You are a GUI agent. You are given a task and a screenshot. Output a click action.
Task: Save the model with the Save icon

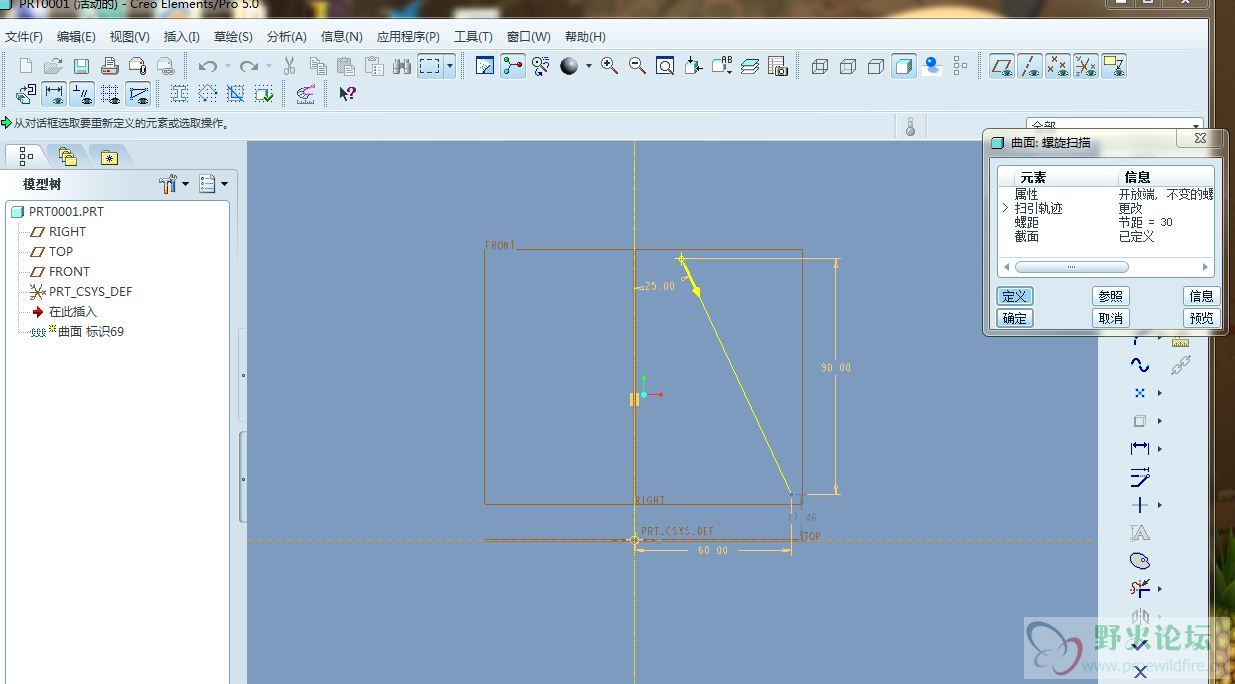(x=81, y=67)
